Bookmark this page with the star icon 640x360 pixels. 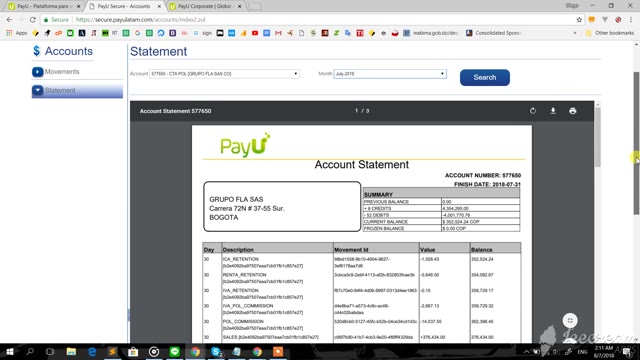tap(579, 20)
